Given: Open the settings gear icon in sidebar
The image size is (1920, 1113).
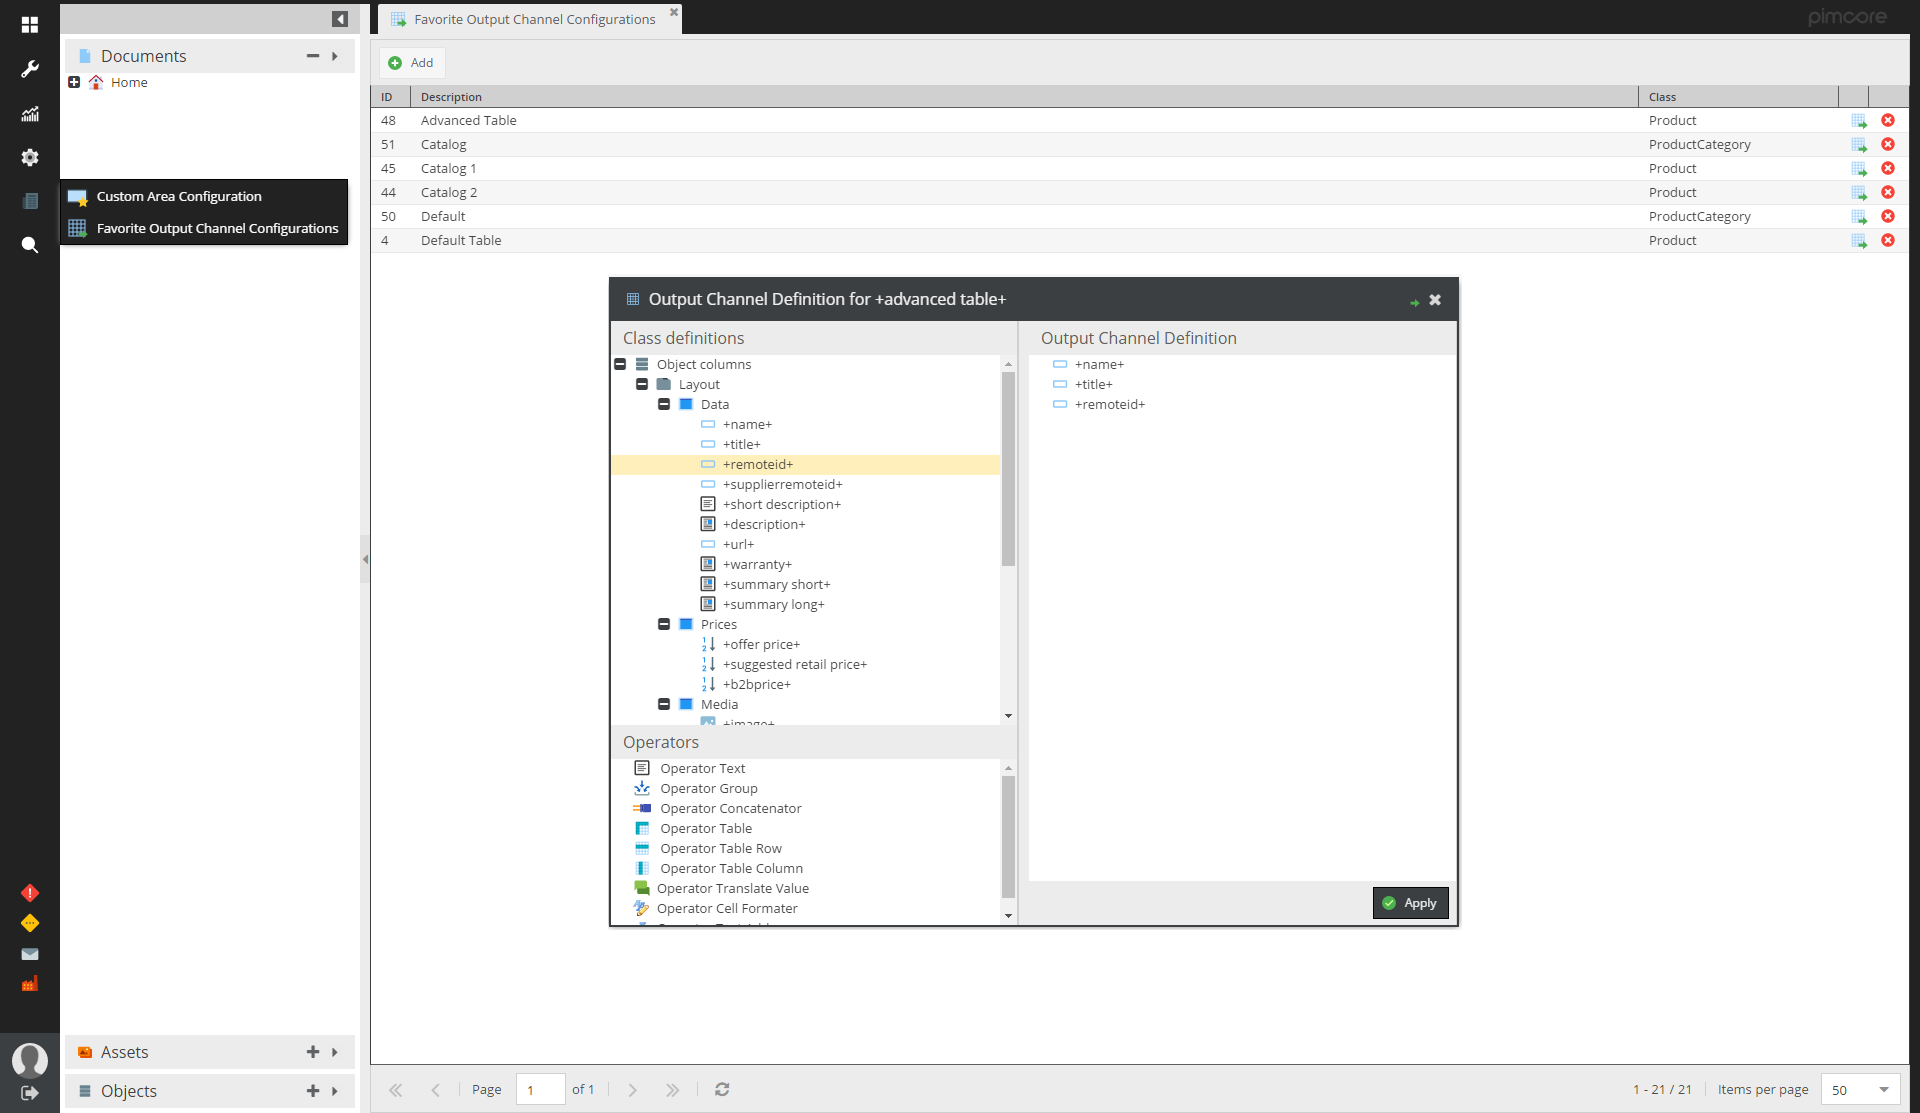Looking at the screenshot, I should [30, 157].
